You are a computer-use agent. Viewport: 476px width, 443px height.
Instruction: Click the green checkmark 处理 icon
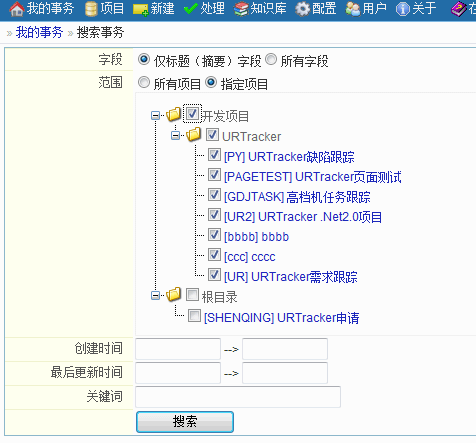coord(190,9)
